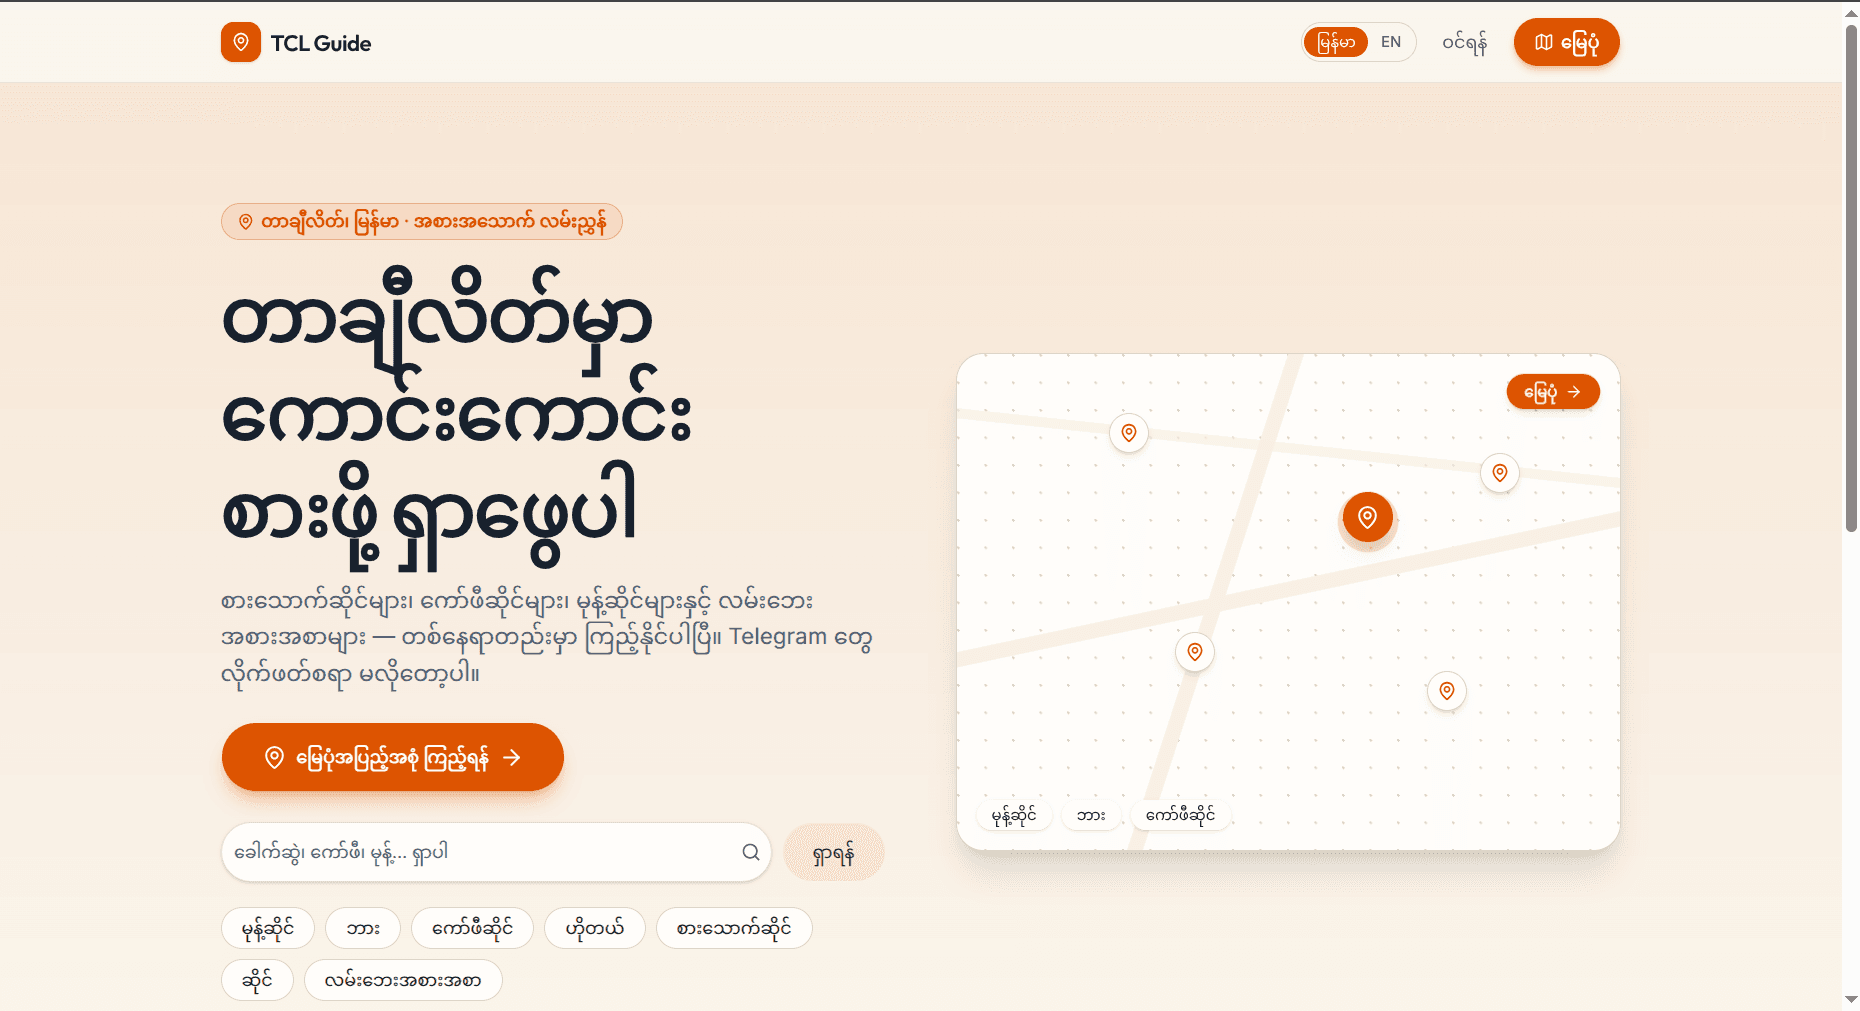Screen dimensions: 1860x1011
Task: Click the မုန့်ဆိုင် chip on the map card
Action: 1014,815
